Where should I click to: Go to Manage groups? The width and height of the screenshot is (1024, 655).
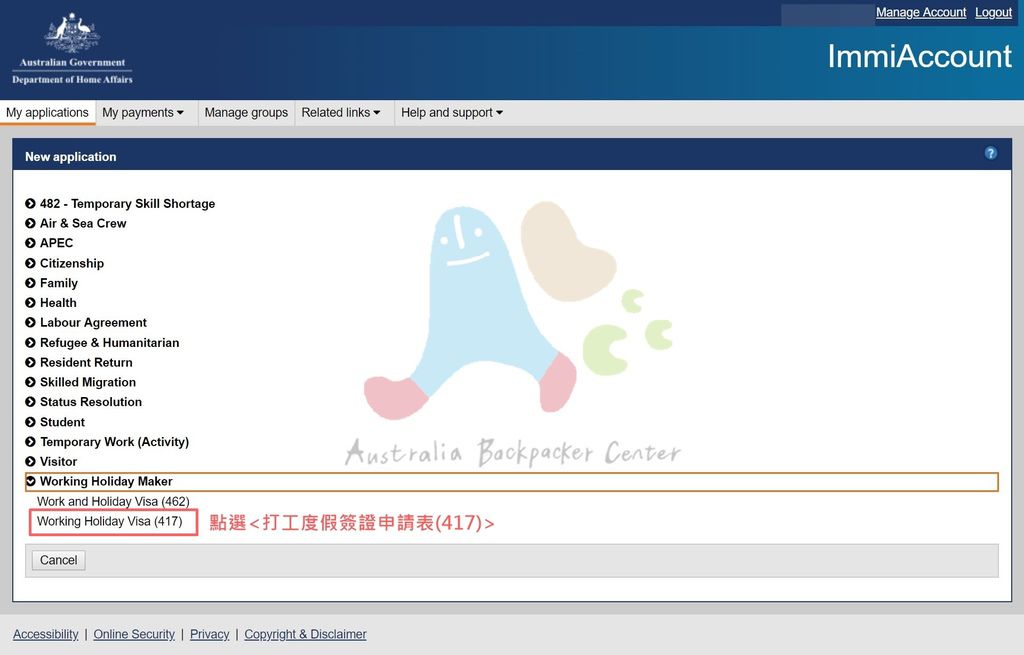point(246,112)
